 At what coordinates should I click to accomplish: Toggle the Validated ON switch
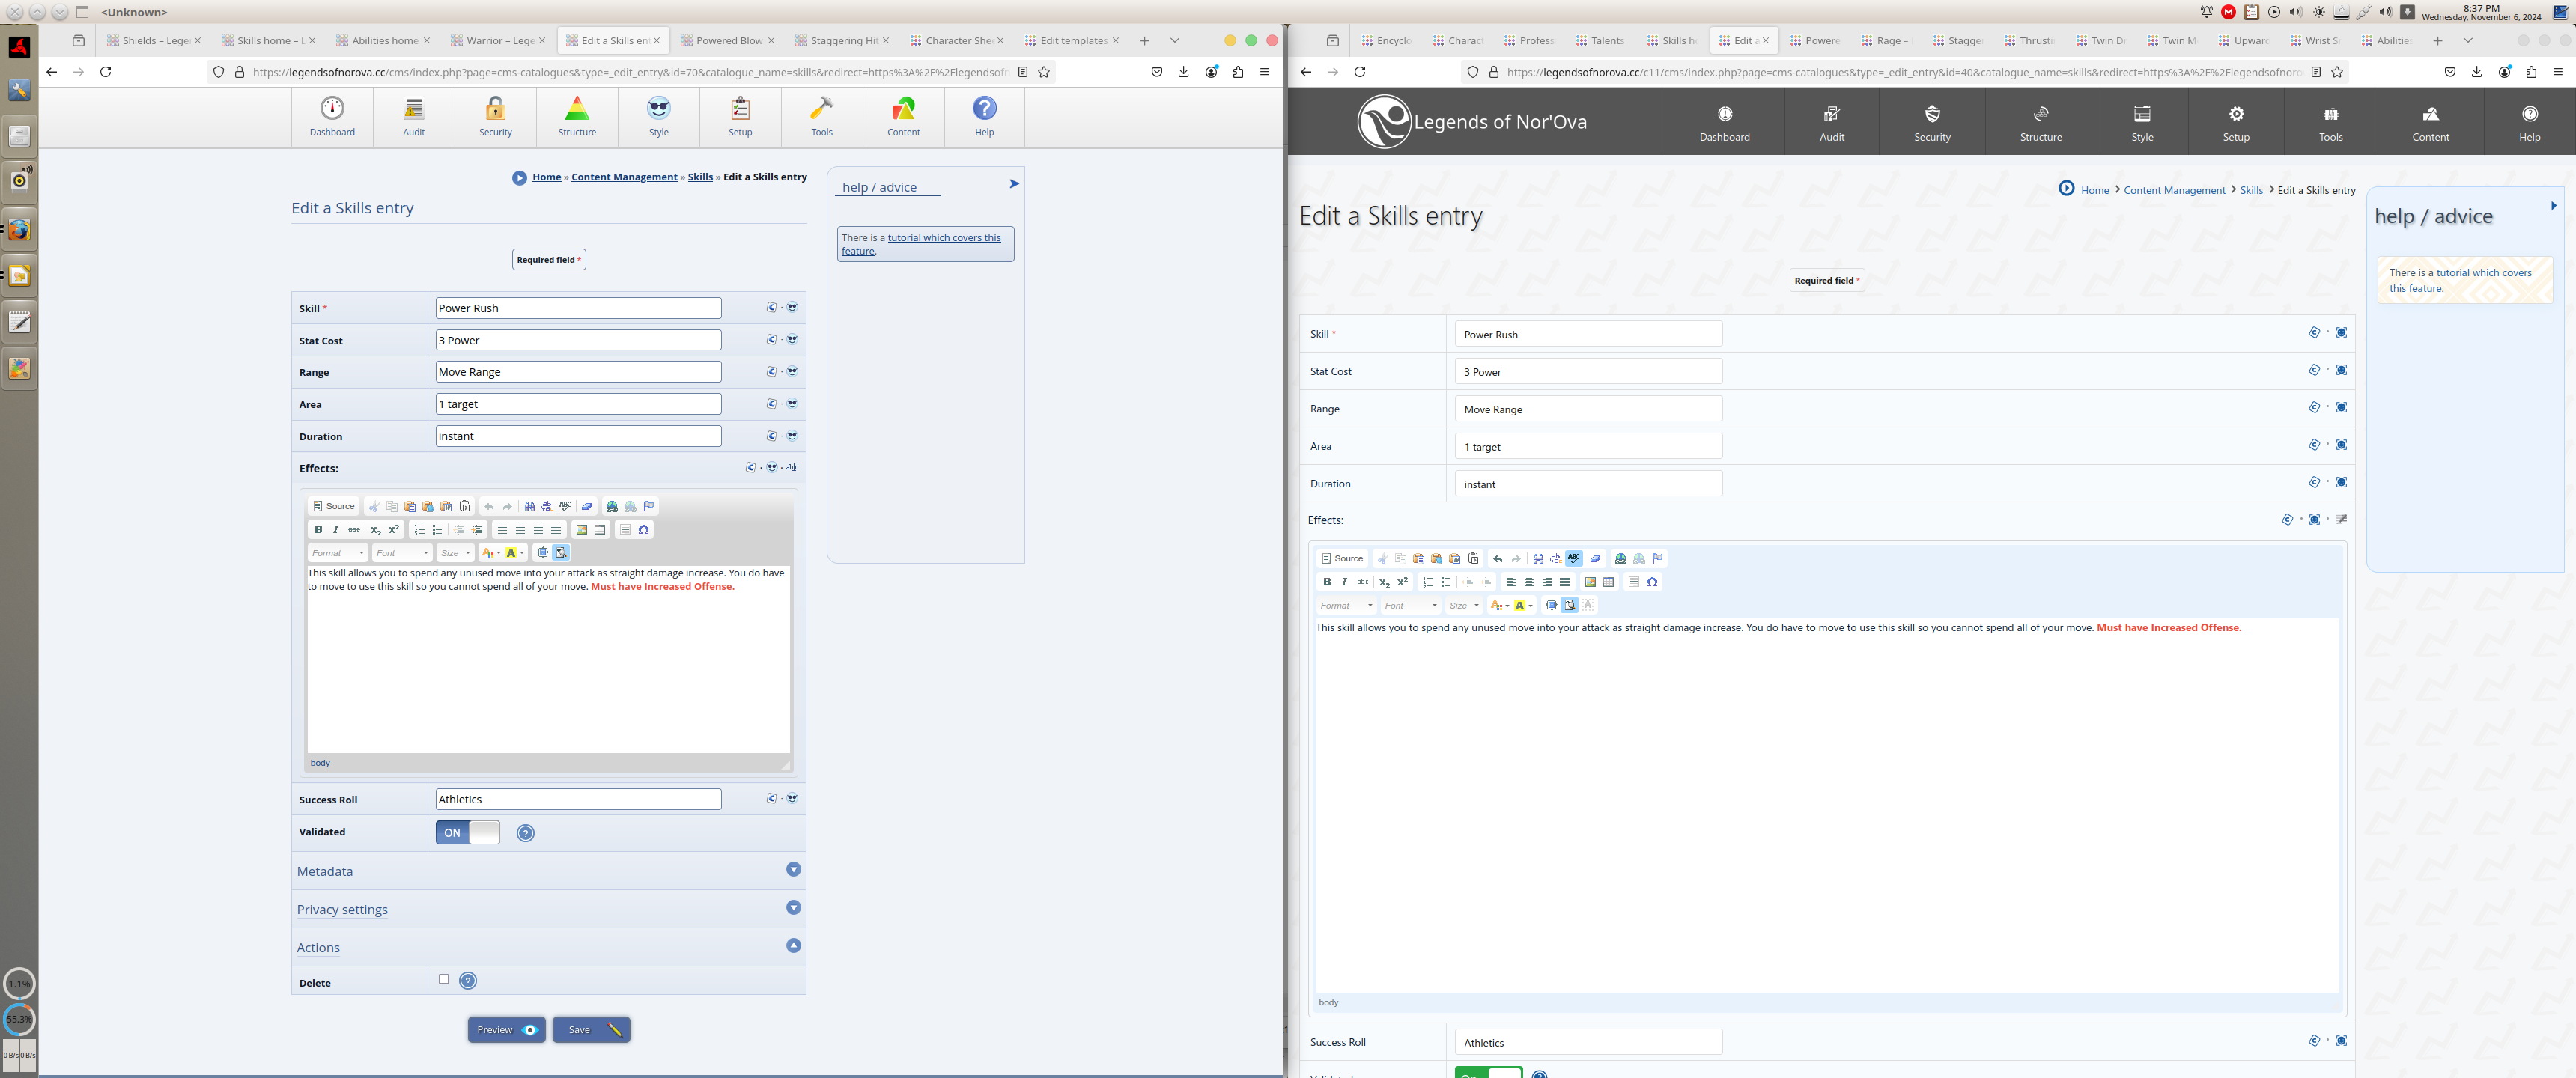pos(467,833)
